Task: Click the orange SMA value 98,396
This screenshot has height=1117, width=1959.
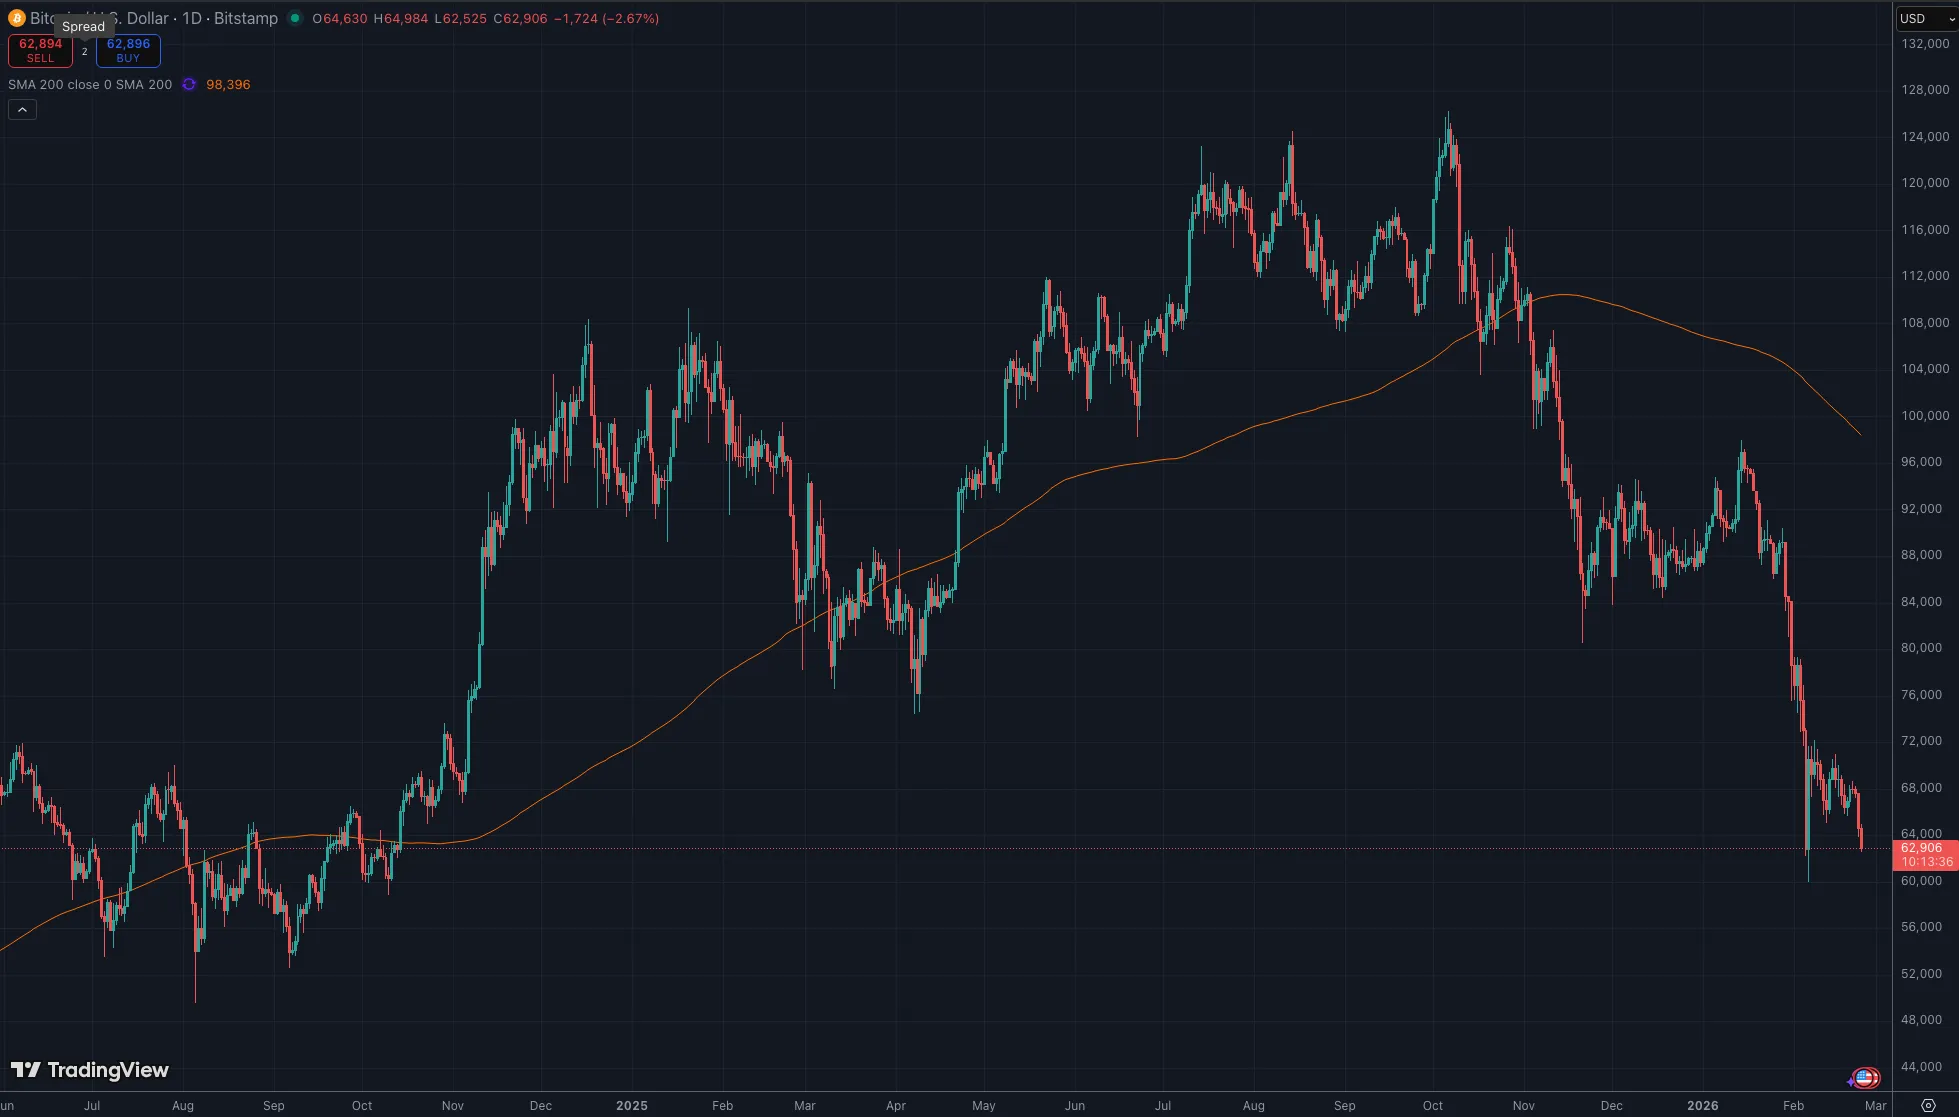Action: pos(228,85)
